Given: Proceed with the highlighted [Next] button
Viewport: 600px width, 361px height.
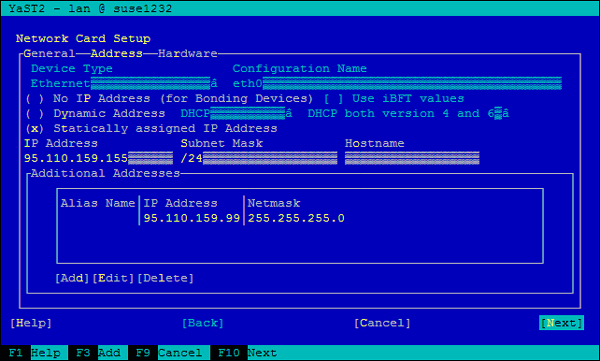Looking at the screenshot, I should point(561,323).
